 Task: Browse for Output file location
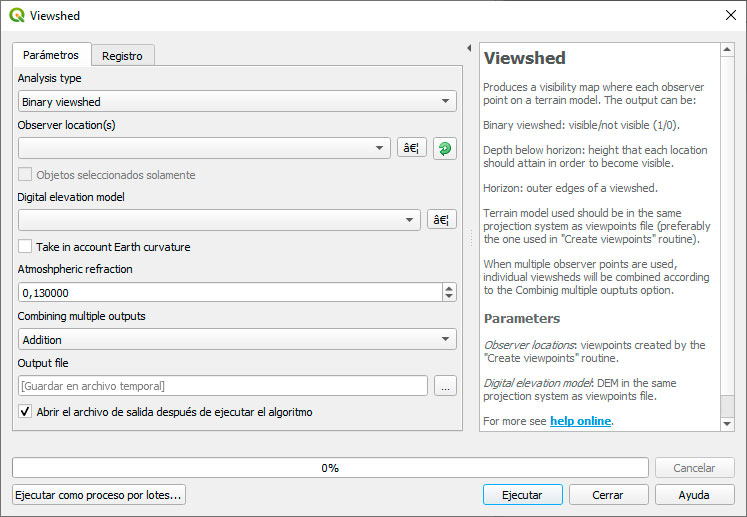pos(445,386)
